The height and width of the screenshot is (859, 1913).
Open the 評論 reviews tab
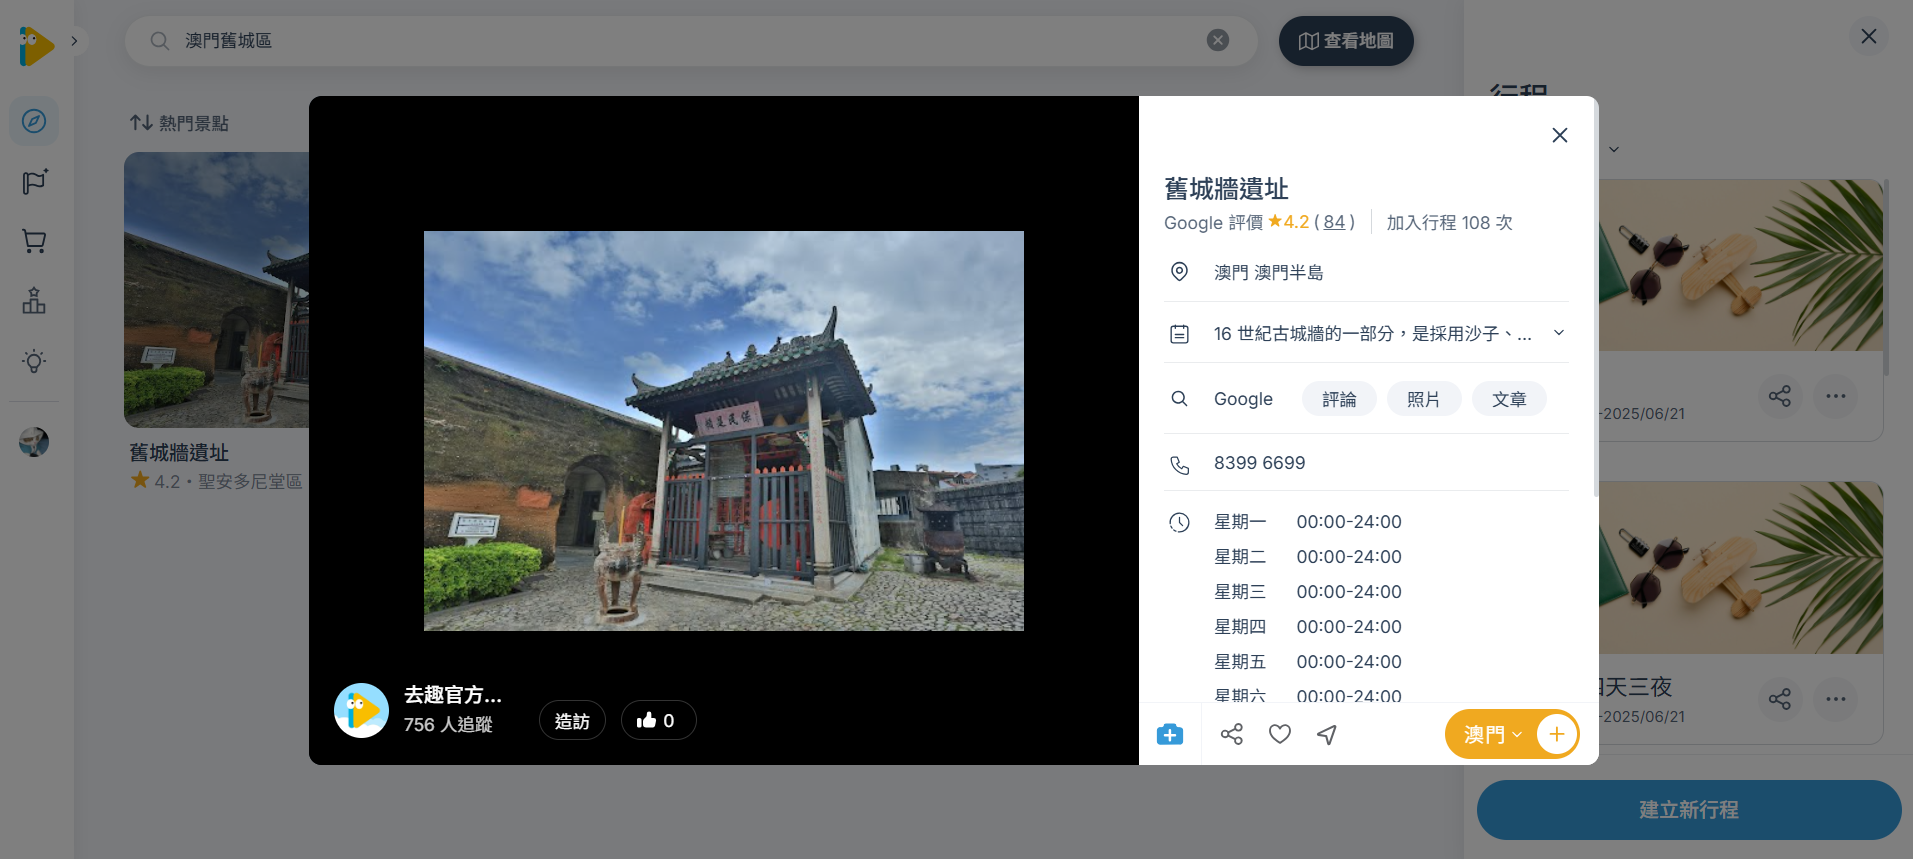(1339, 399)
